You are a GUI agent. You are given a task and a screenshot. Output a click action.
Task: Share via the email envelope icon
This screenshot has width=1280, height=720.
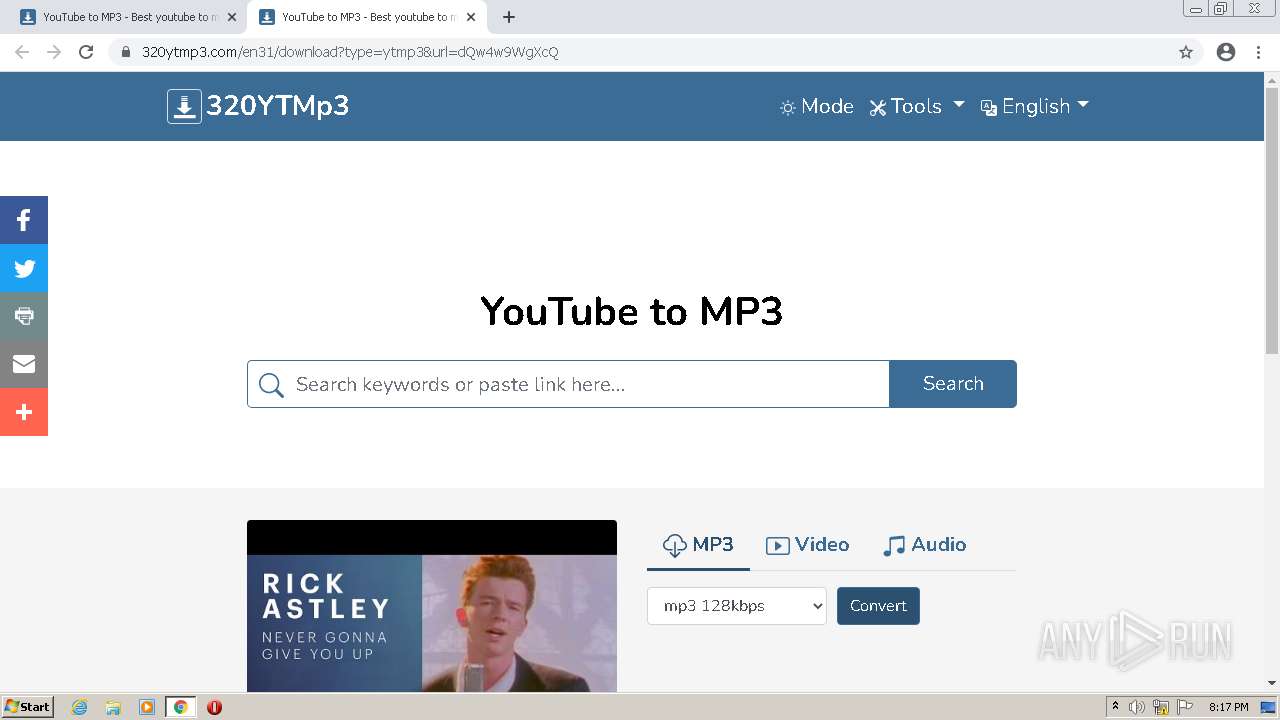tap(24, 364)
